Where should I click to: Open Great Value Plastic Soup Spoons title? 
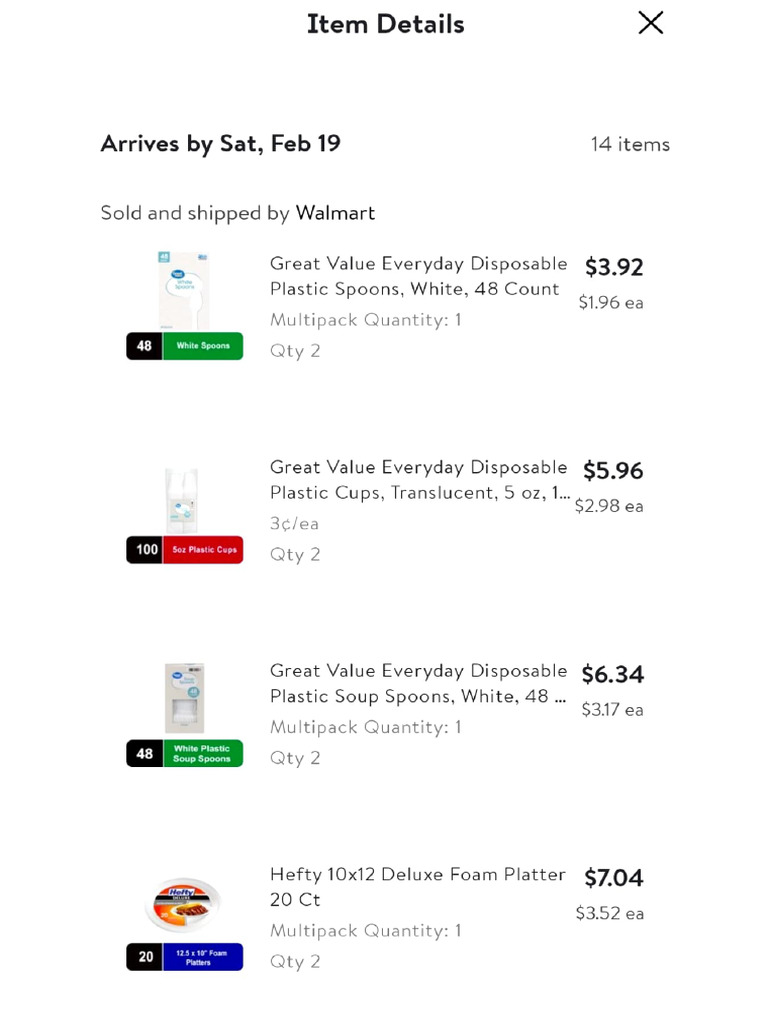[418, 683]
